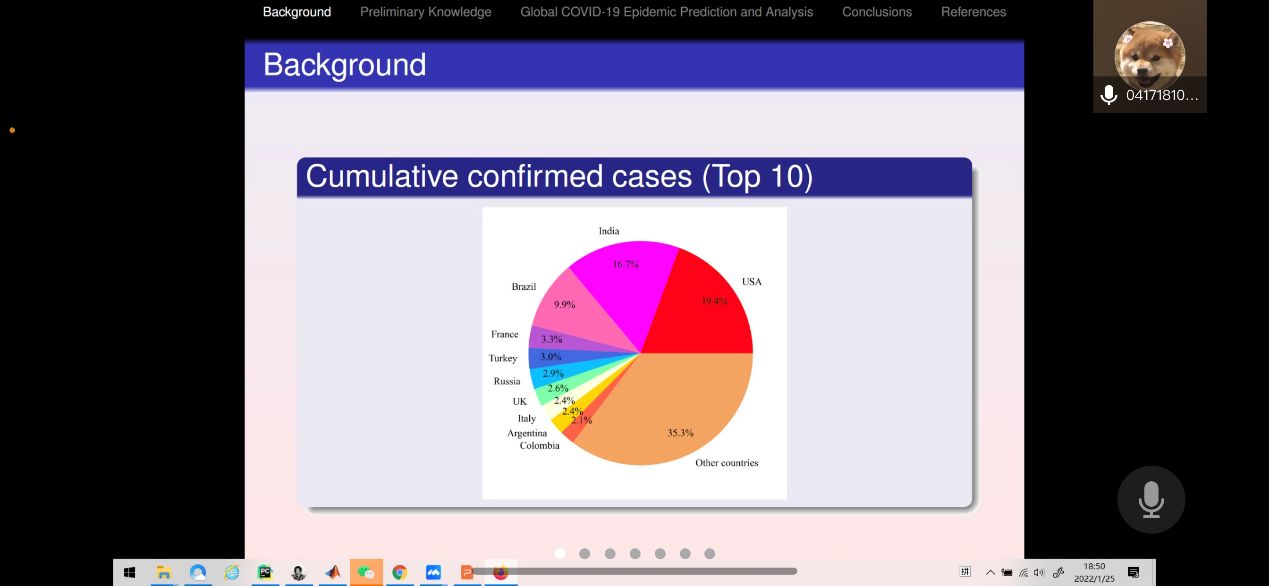Click the WPS Presentation taskbar icon
The image size is (1269, 586).
pos(466,572)
